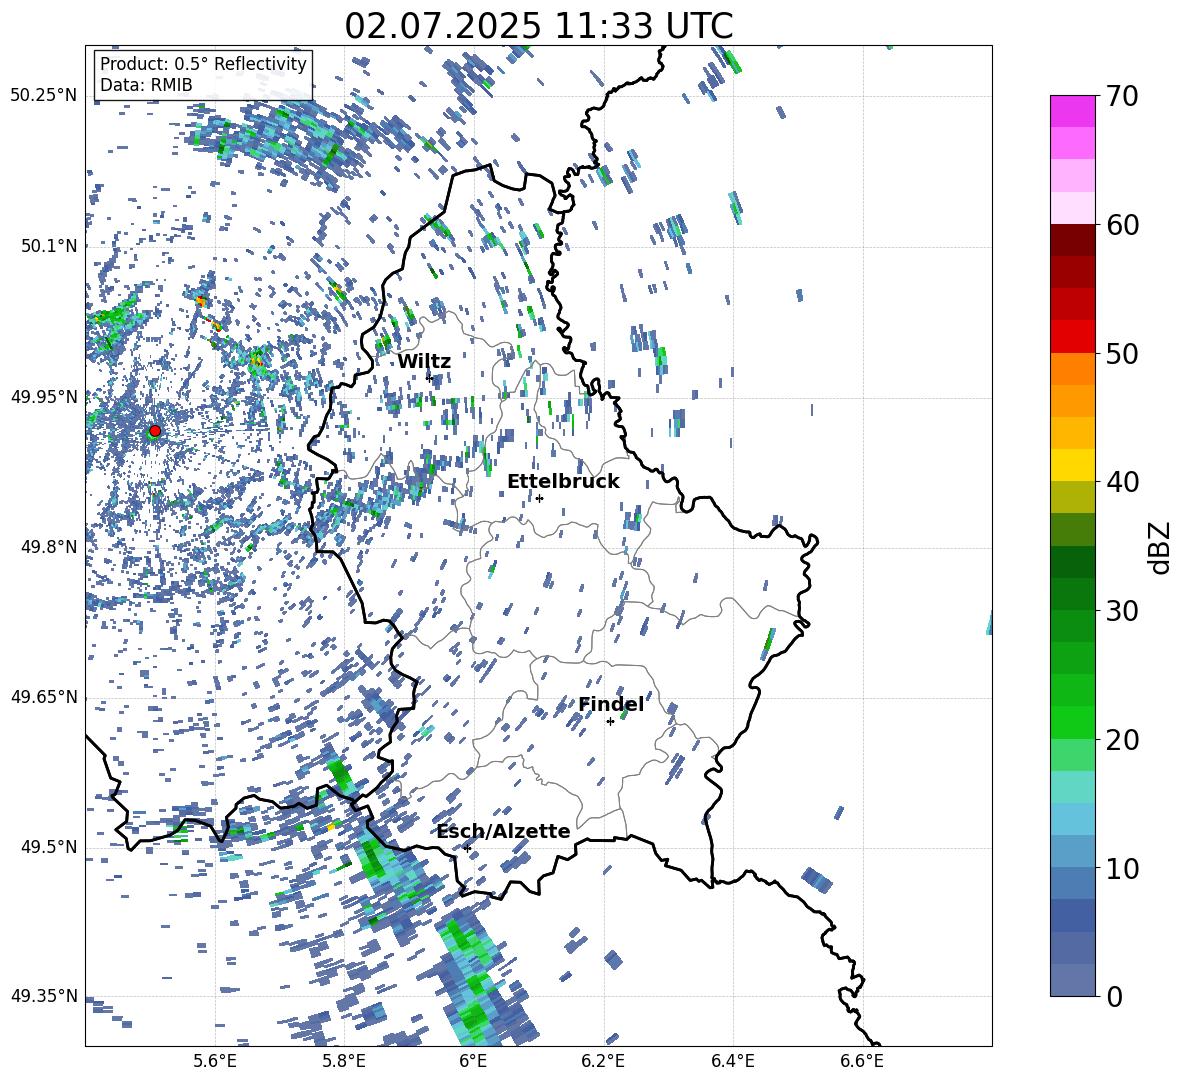
Task: Click the Wiltz station cross marker
Action: (430, 377)
